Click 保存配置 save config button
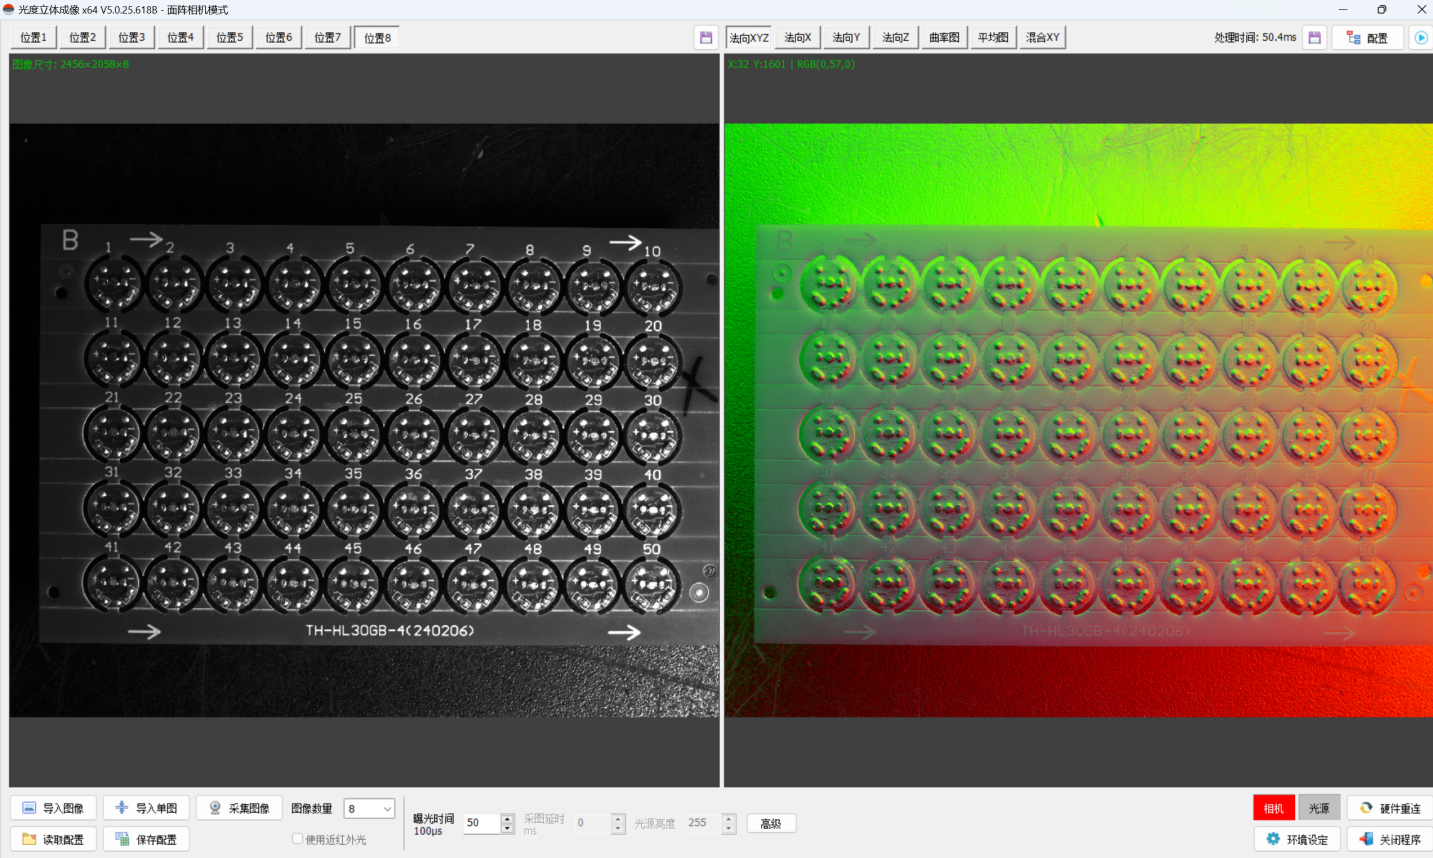Viewport: 1433px width, 858px height. pos(147,839)
